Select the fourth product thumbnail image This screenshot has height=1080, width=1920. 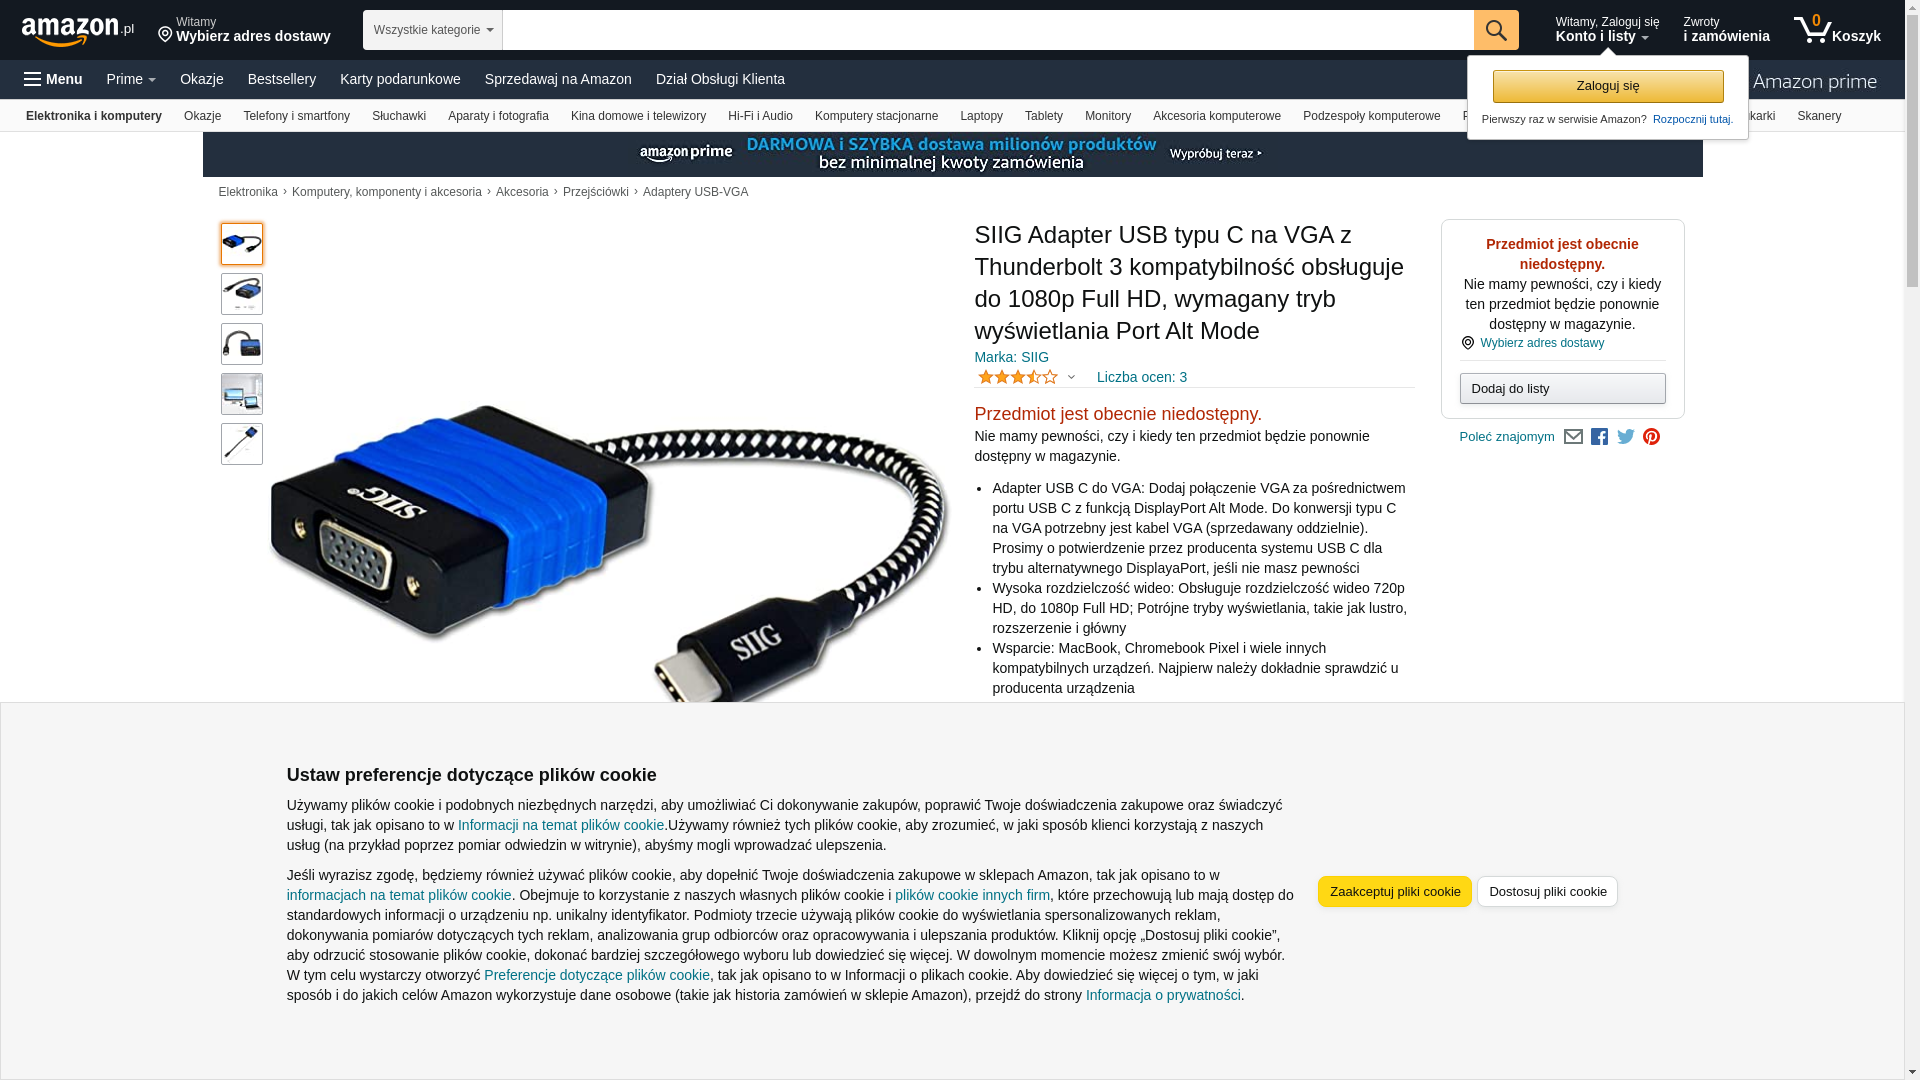tap(242, 394)
